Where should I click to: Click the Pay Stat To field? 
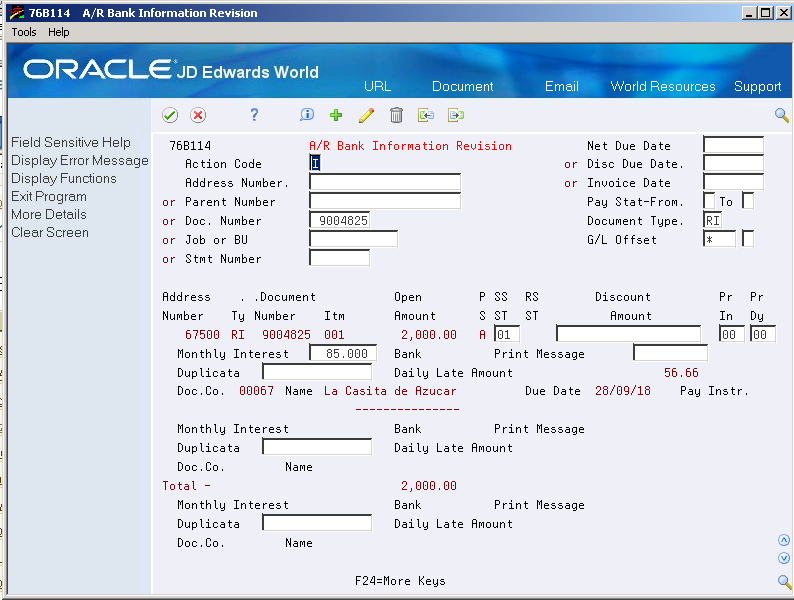point(748,201)
